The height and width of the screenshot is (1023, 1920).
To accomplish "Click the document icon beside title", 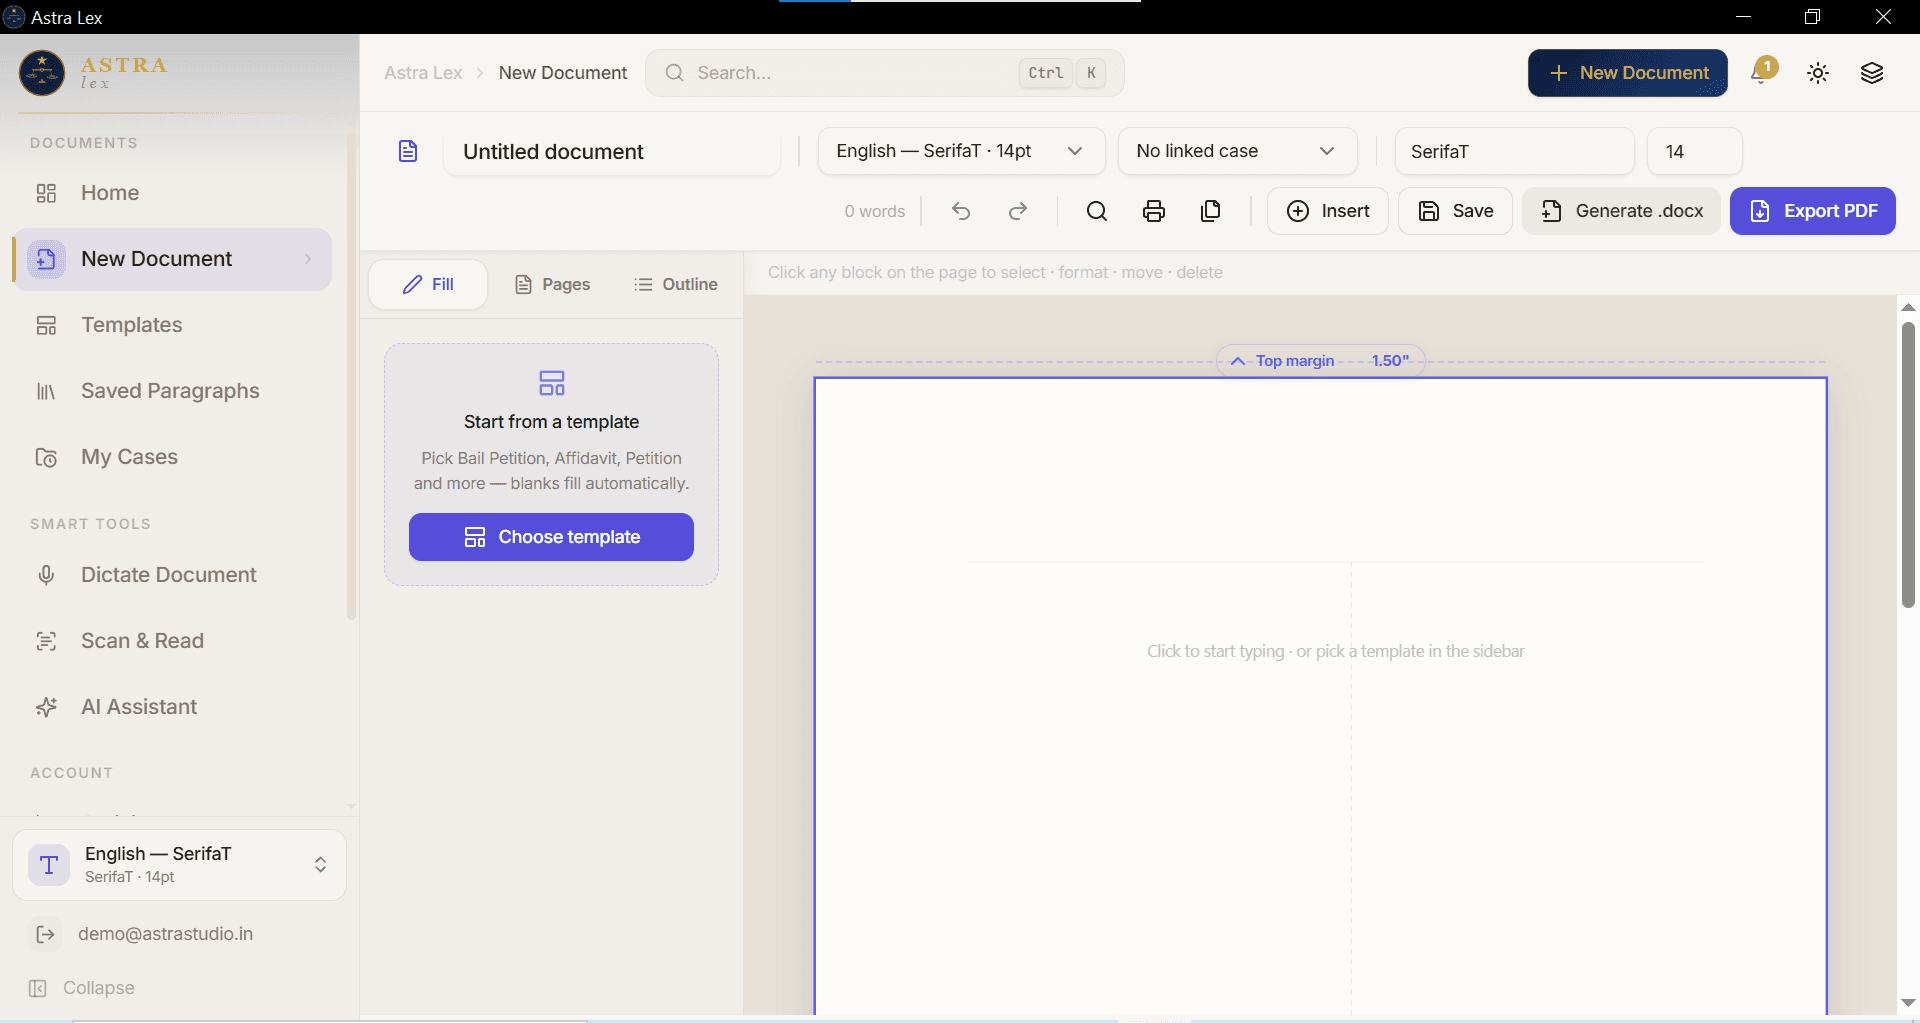I will click(408, 151).
